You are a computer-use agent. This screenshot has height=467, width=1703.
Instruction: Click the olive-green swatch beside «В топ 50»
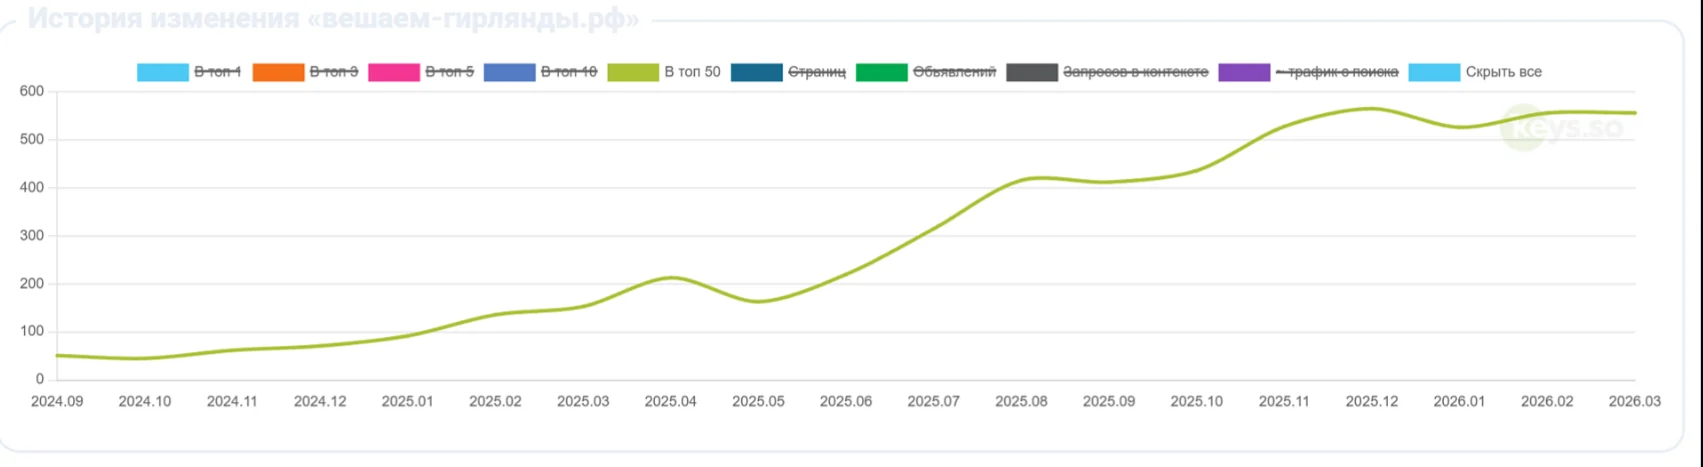point(633,72)
